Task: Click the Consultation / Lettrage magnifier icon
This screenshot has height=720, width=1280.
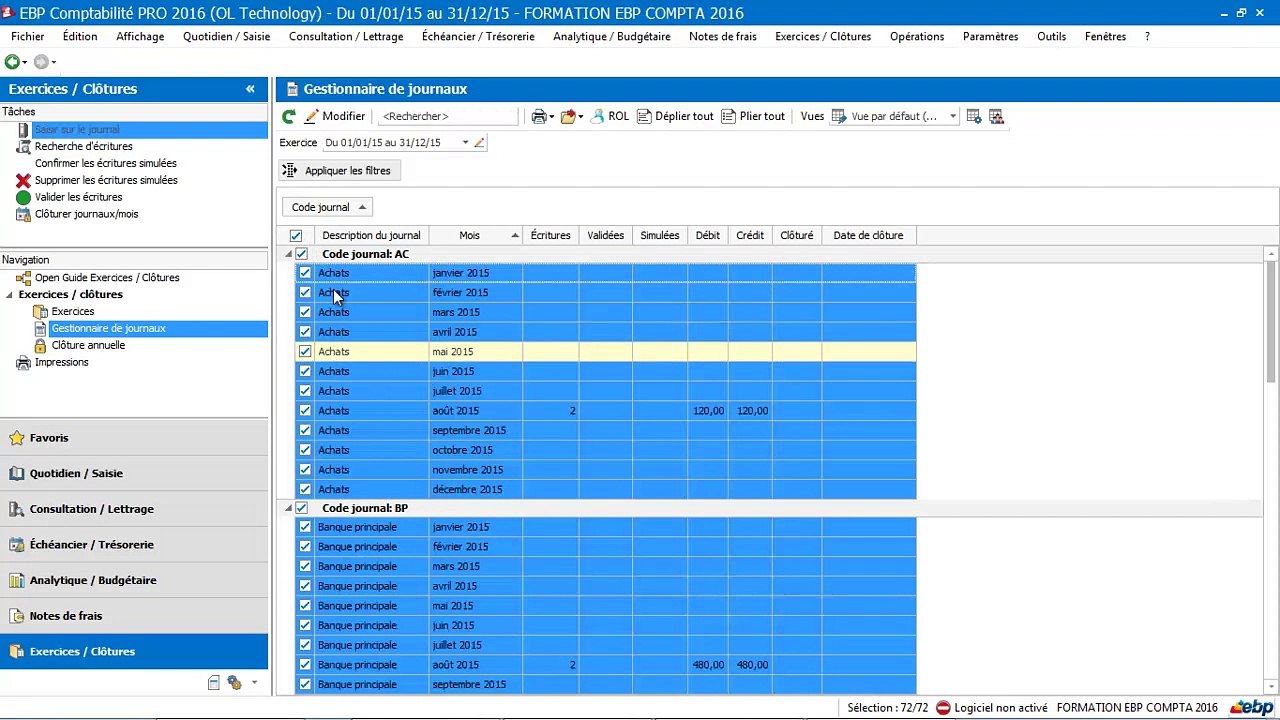Action: coord(16,509)
